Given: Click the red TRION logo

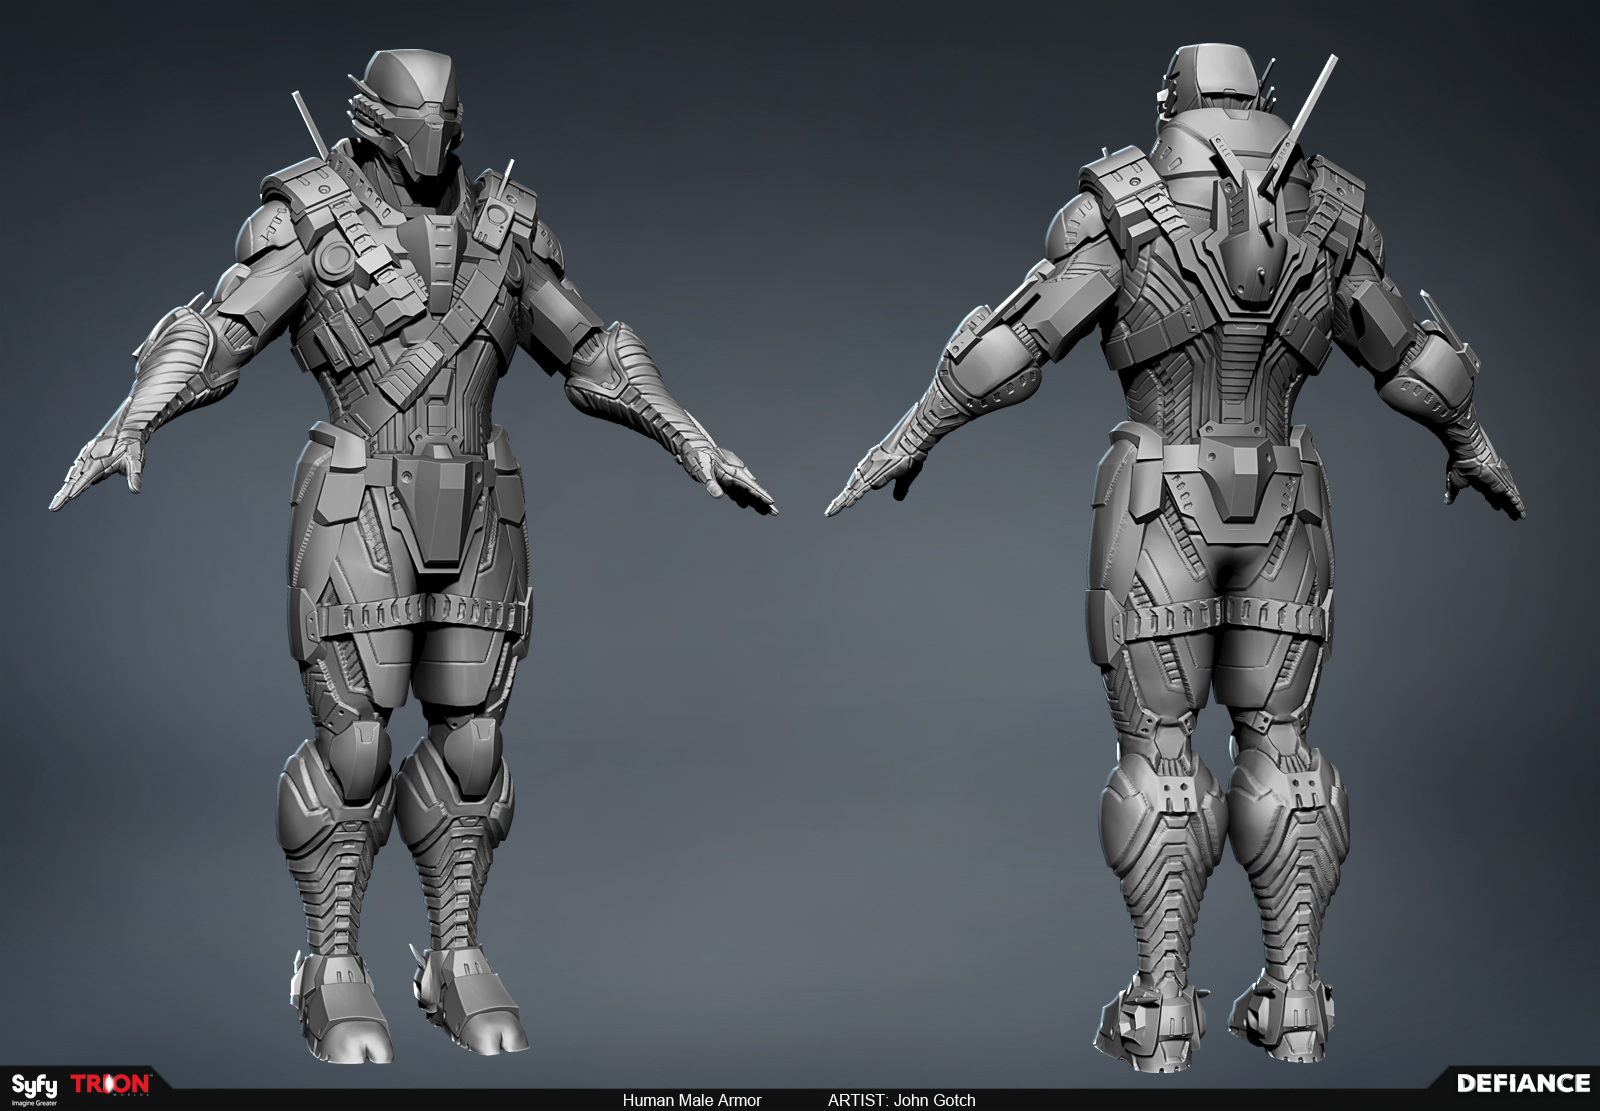Looking at the screenshot, I should pos(111,1085).
